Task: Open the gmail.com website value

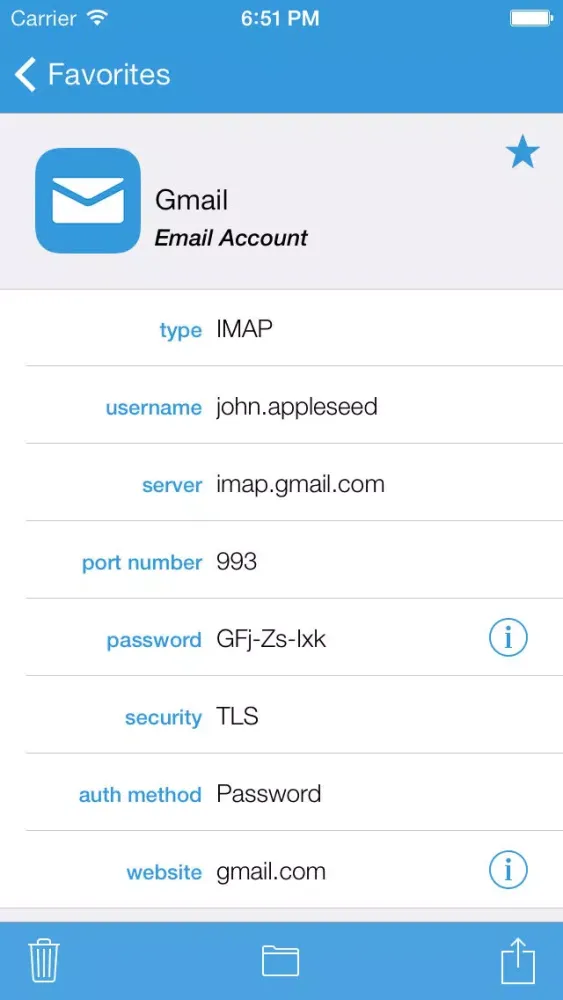Action: pyautogui.click(x=271, y=872)
